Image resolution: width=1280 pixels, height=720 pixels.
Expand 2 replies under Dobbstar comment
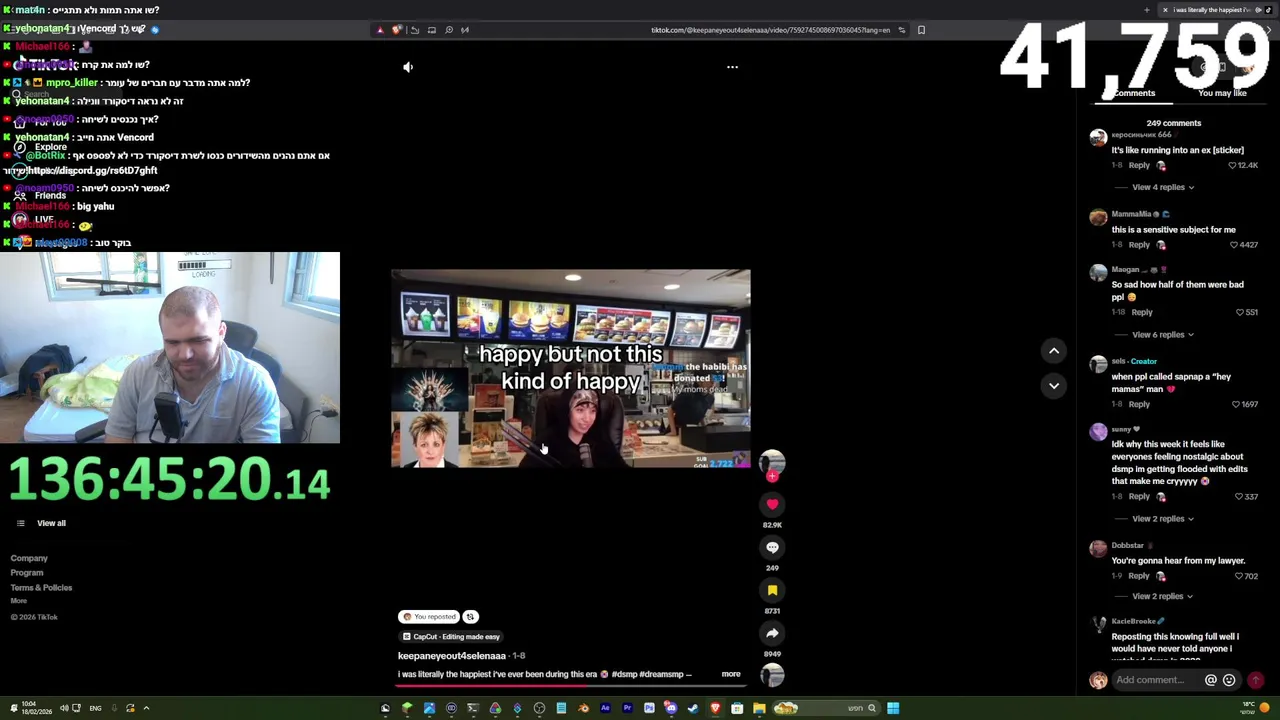[1163, 596]
